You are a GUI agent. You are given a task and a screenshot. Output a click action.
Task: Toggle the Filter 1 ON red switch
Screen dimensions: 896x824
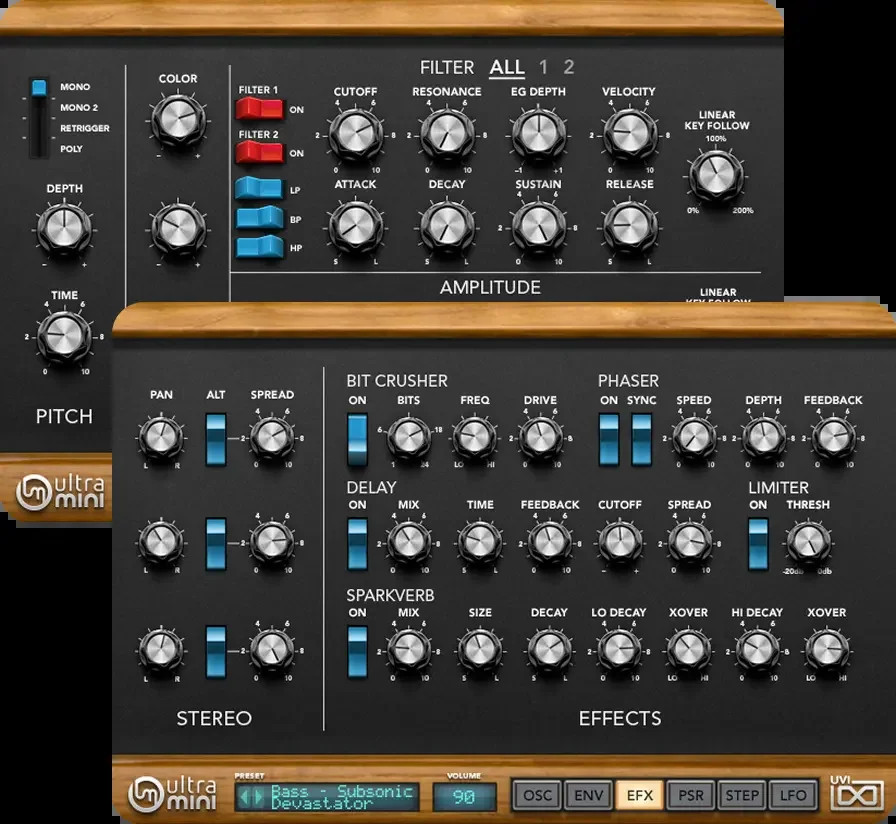[x=260, y=109]
